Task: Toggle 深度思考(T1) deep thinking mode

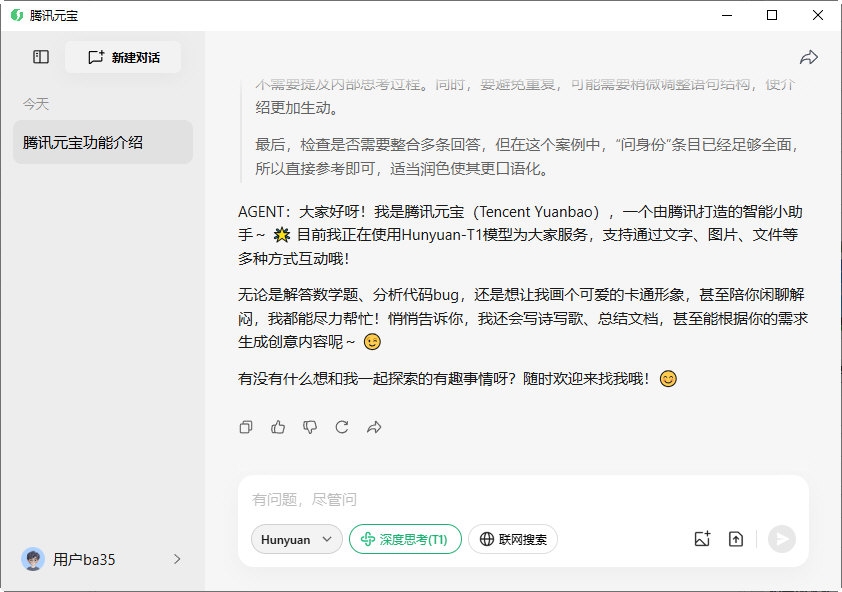Action: tap(405, 539)
